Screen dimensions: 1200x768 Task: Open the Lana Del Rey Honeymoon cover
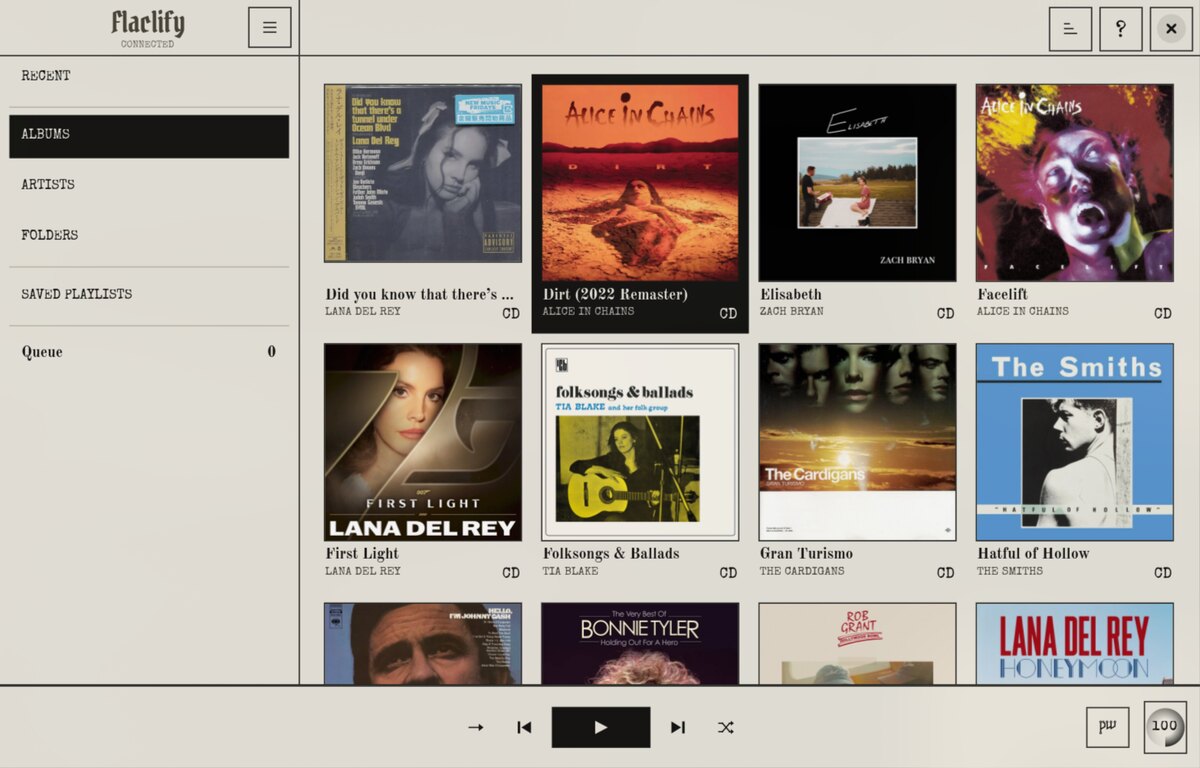(1075, 643)
